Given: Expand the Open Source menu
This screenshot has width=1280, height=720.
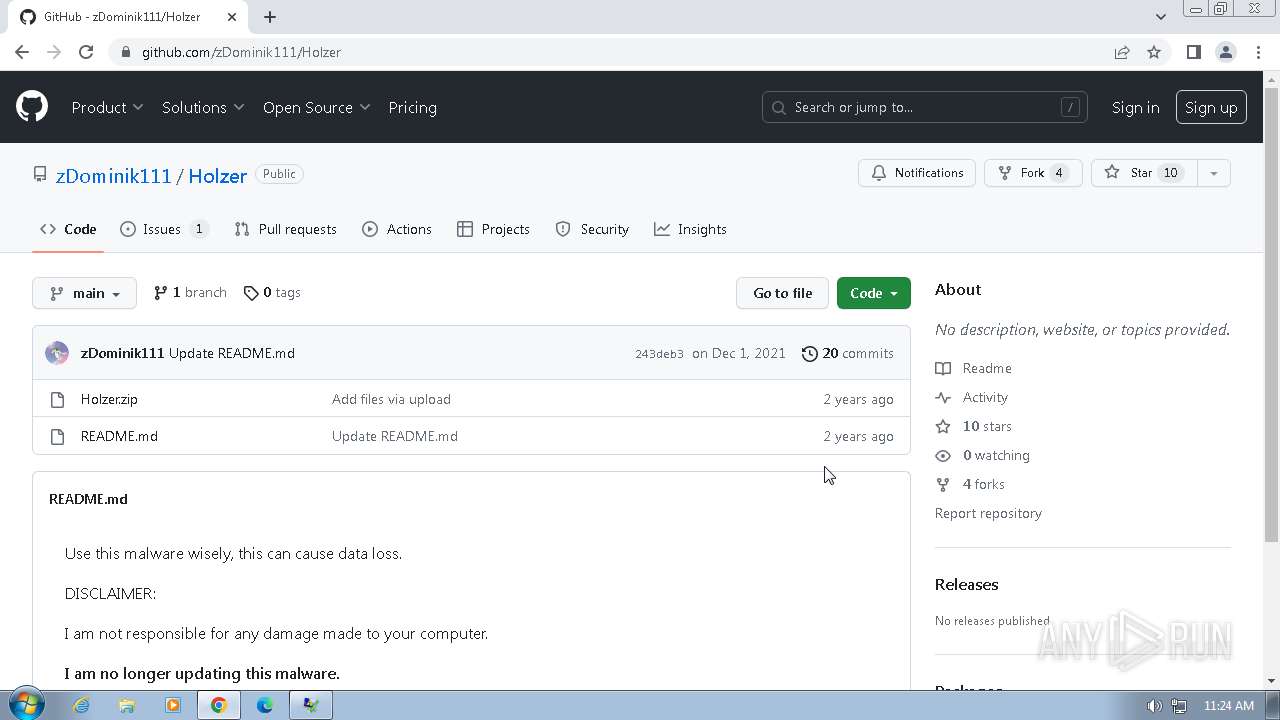Looking at the screenshot, I should [x=317, y=107].
